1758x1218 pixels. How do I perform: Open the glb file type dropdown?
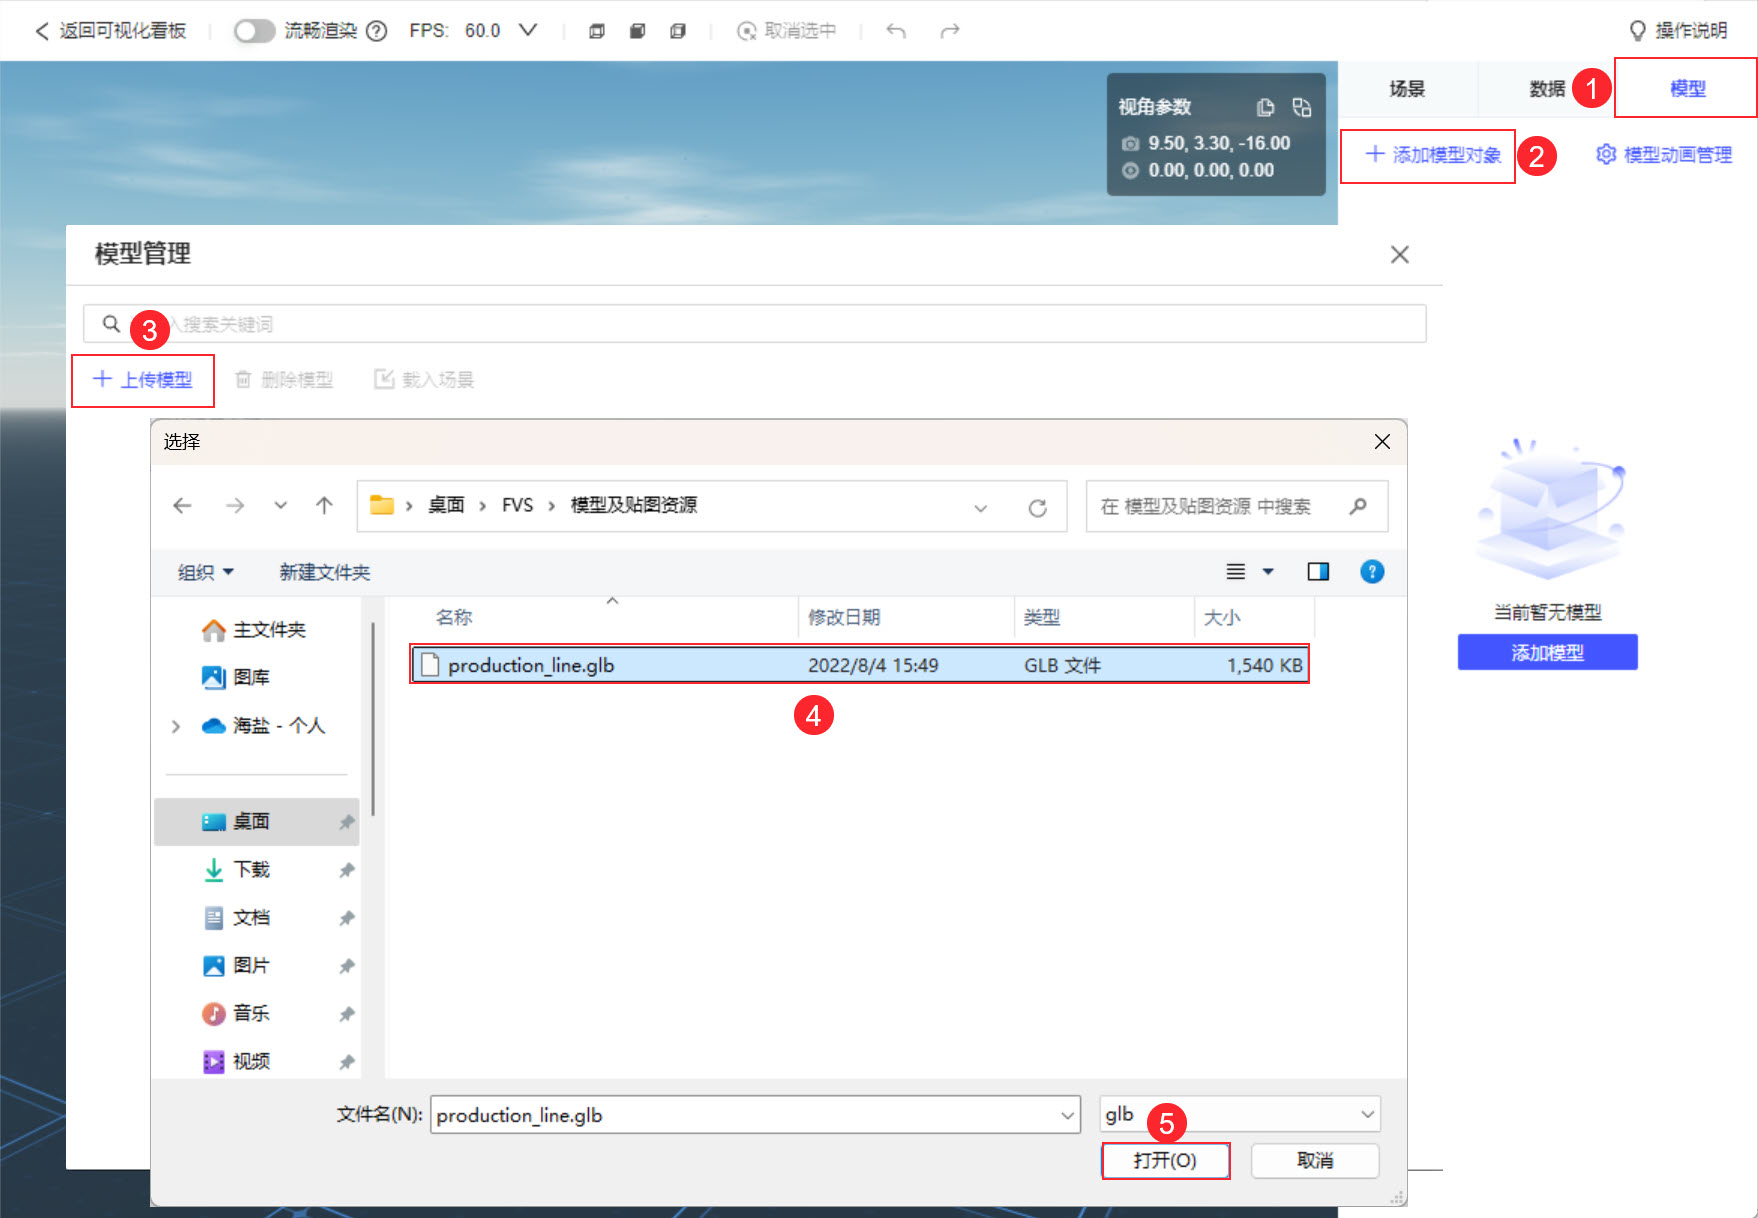(x=1240, y=1114)
